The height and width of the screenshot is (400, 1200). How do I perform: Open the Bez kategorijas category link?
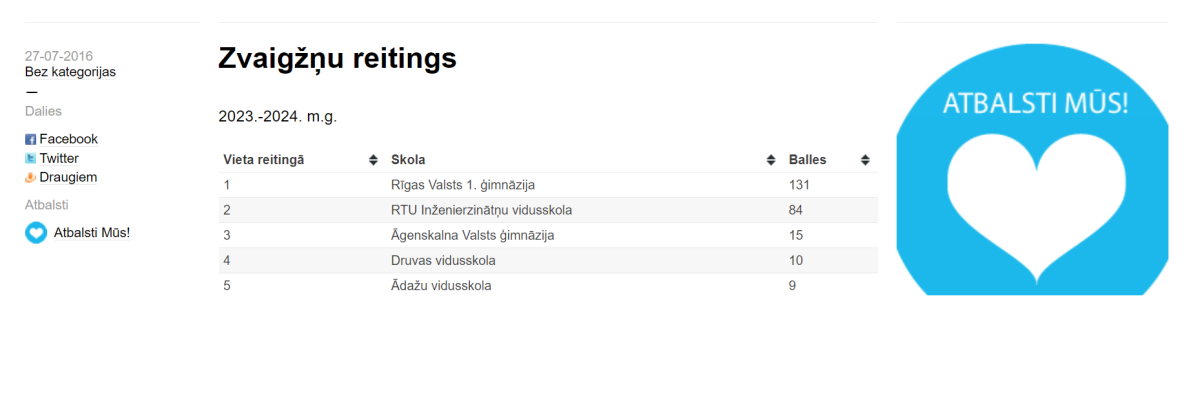coord(70,72)
